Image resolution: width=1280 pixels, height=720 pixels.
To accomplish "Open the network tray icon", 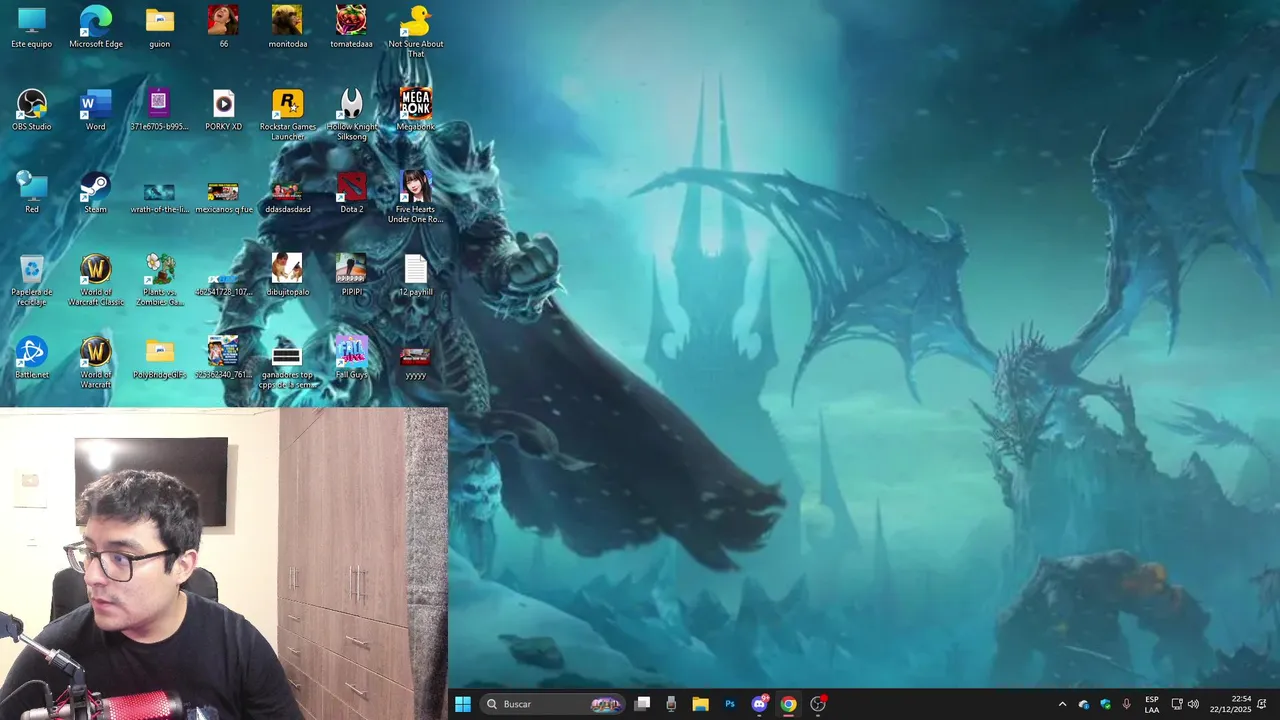I will coord(1177,704).
